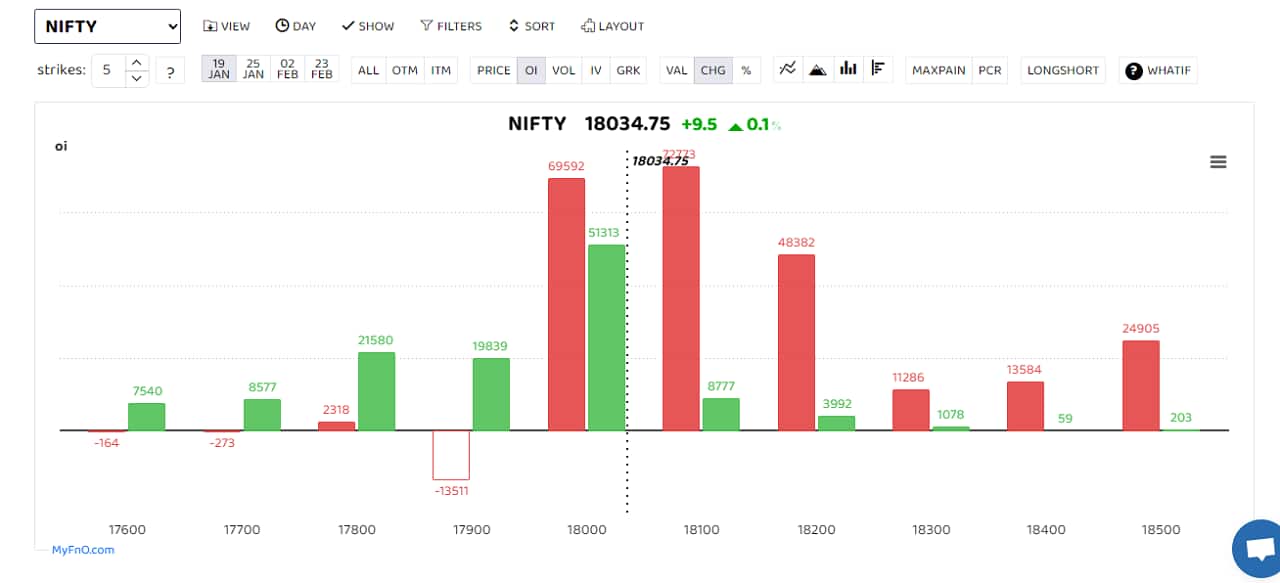Open the SORT control

pos(531,26)
